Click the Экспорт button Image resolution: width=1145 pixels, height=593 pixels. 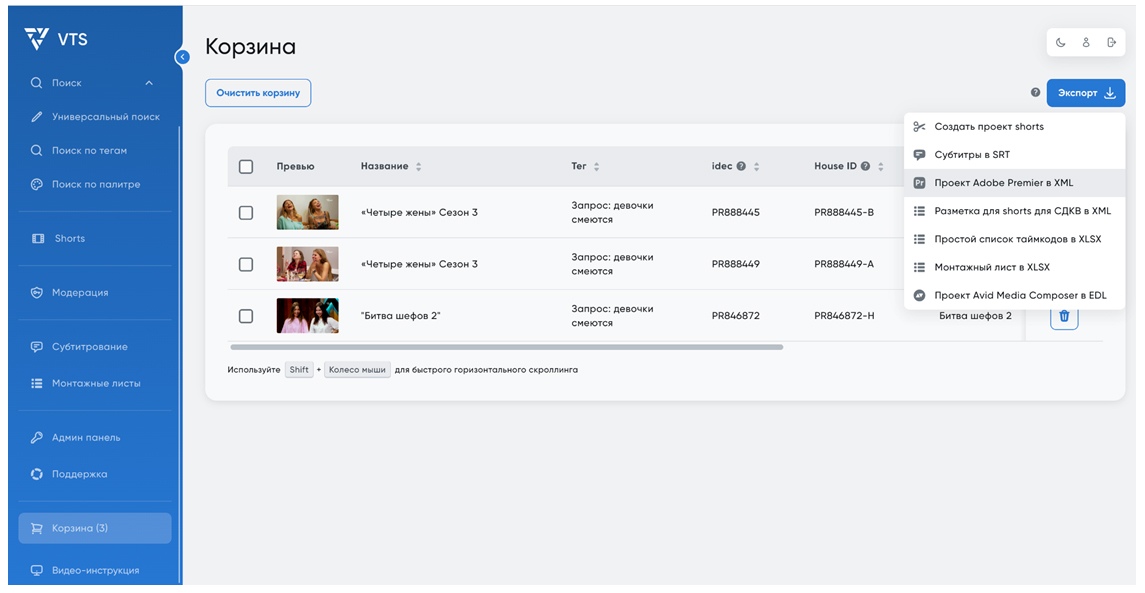(x=1085, y=93)
